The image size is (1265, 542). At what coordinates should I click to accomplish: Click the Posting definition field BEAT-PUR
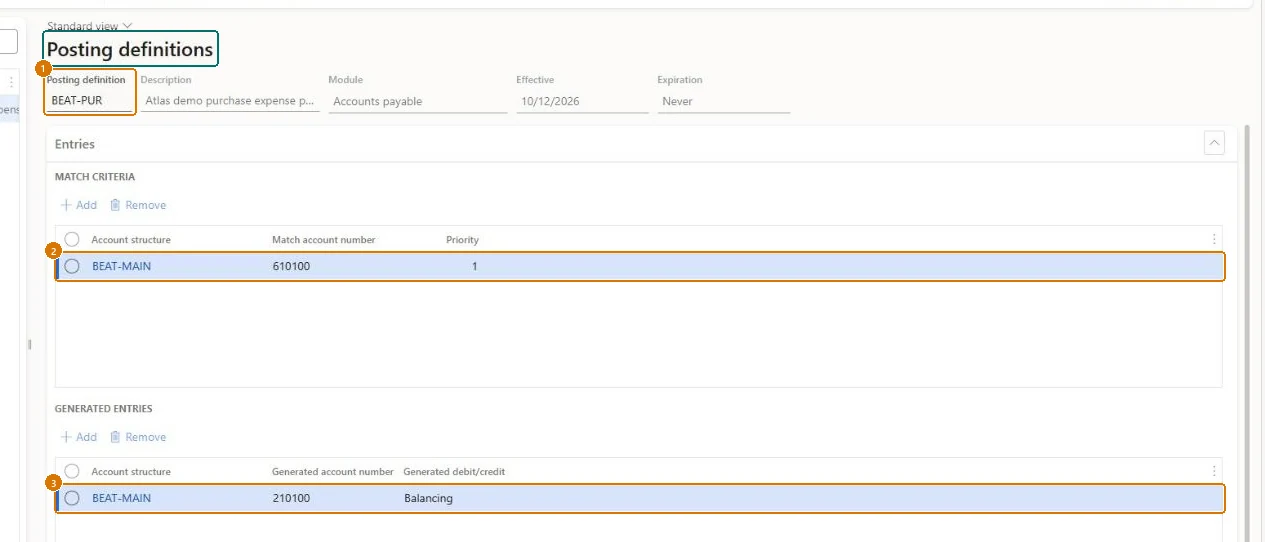pyautogui.click(x=89, y=101)
